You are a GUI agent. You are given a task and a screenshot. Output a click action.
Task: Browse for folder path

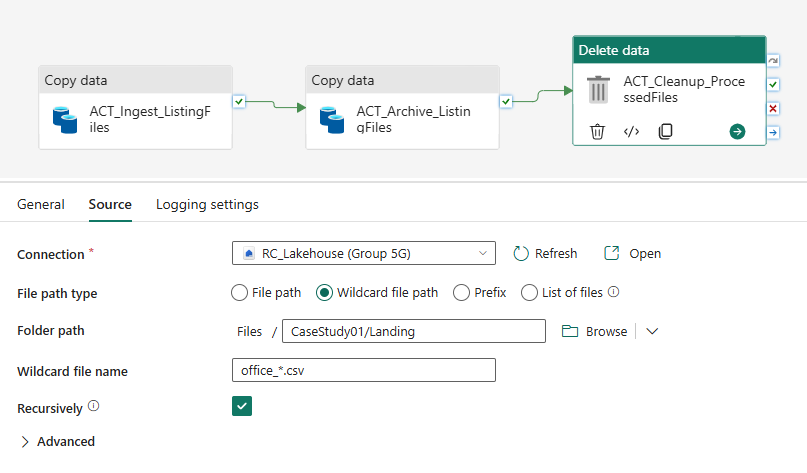[594, 331]
